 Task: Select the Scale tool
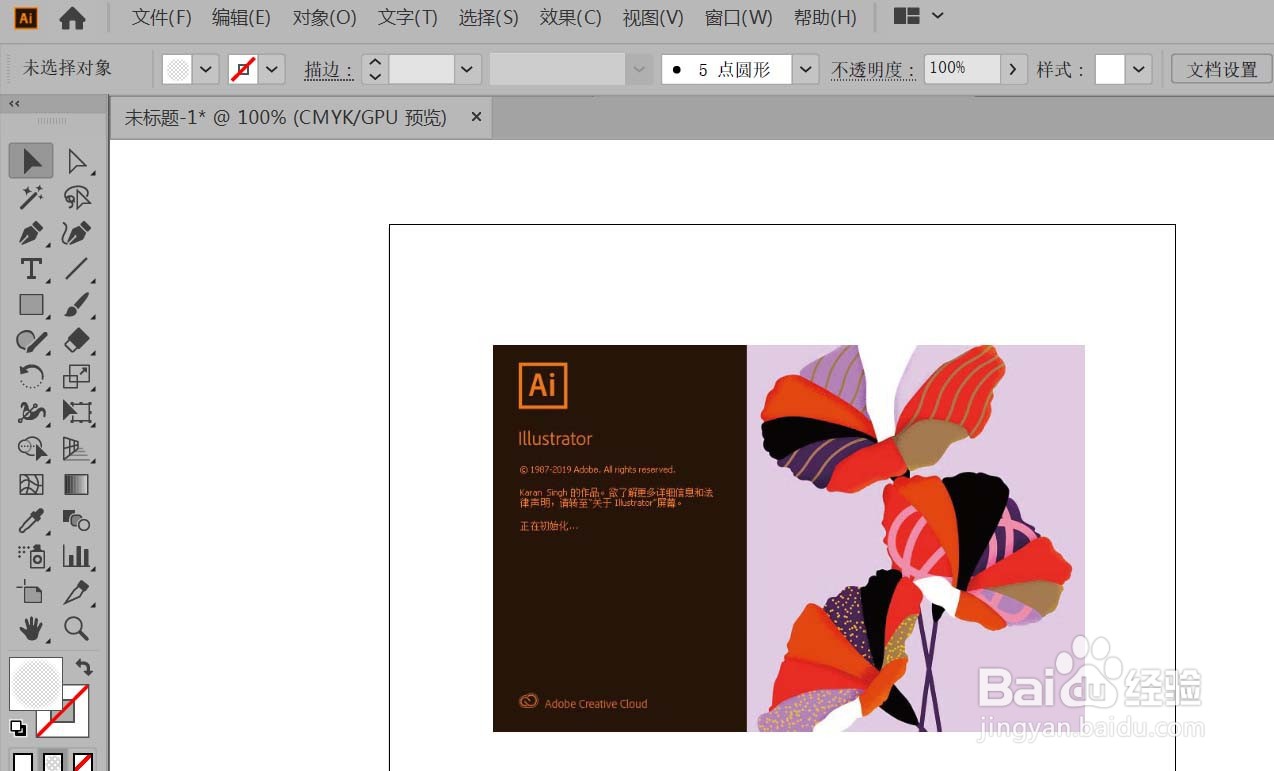pos(77,377)
